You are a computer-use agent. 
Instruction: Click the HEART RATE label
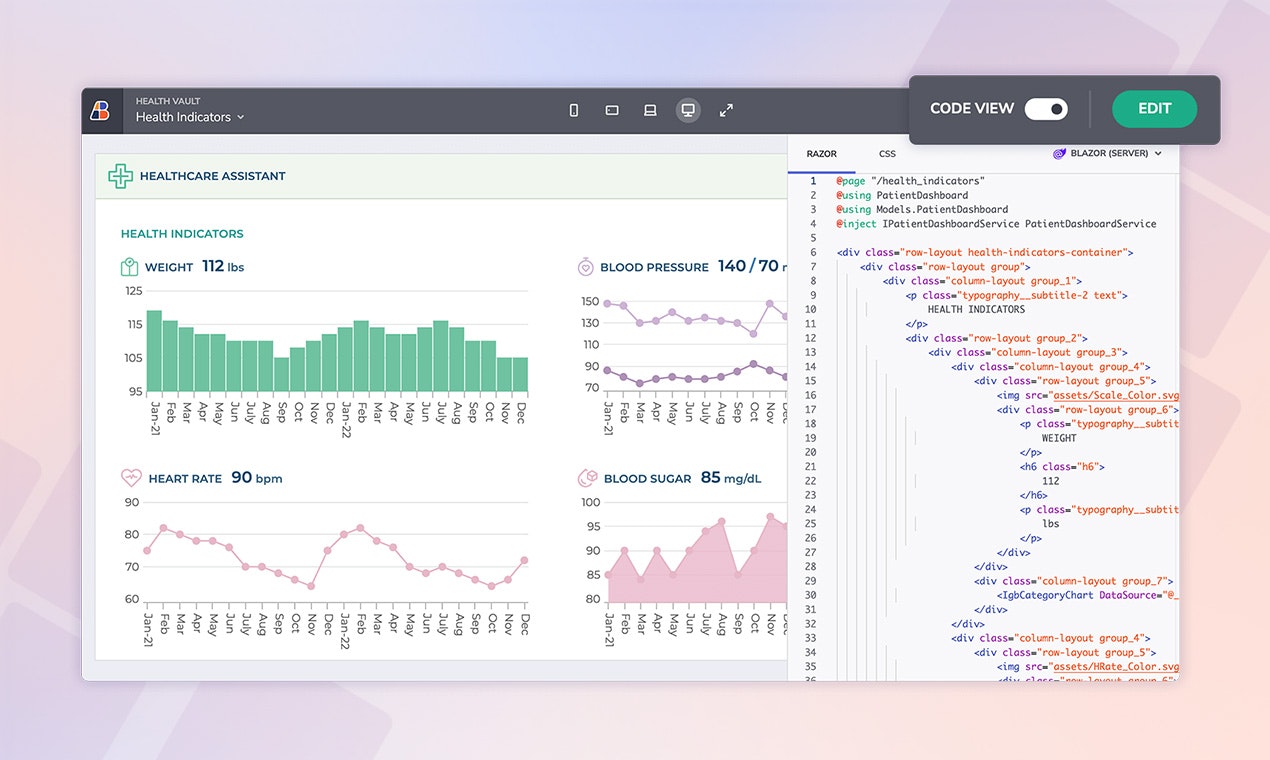pos(185,479)
